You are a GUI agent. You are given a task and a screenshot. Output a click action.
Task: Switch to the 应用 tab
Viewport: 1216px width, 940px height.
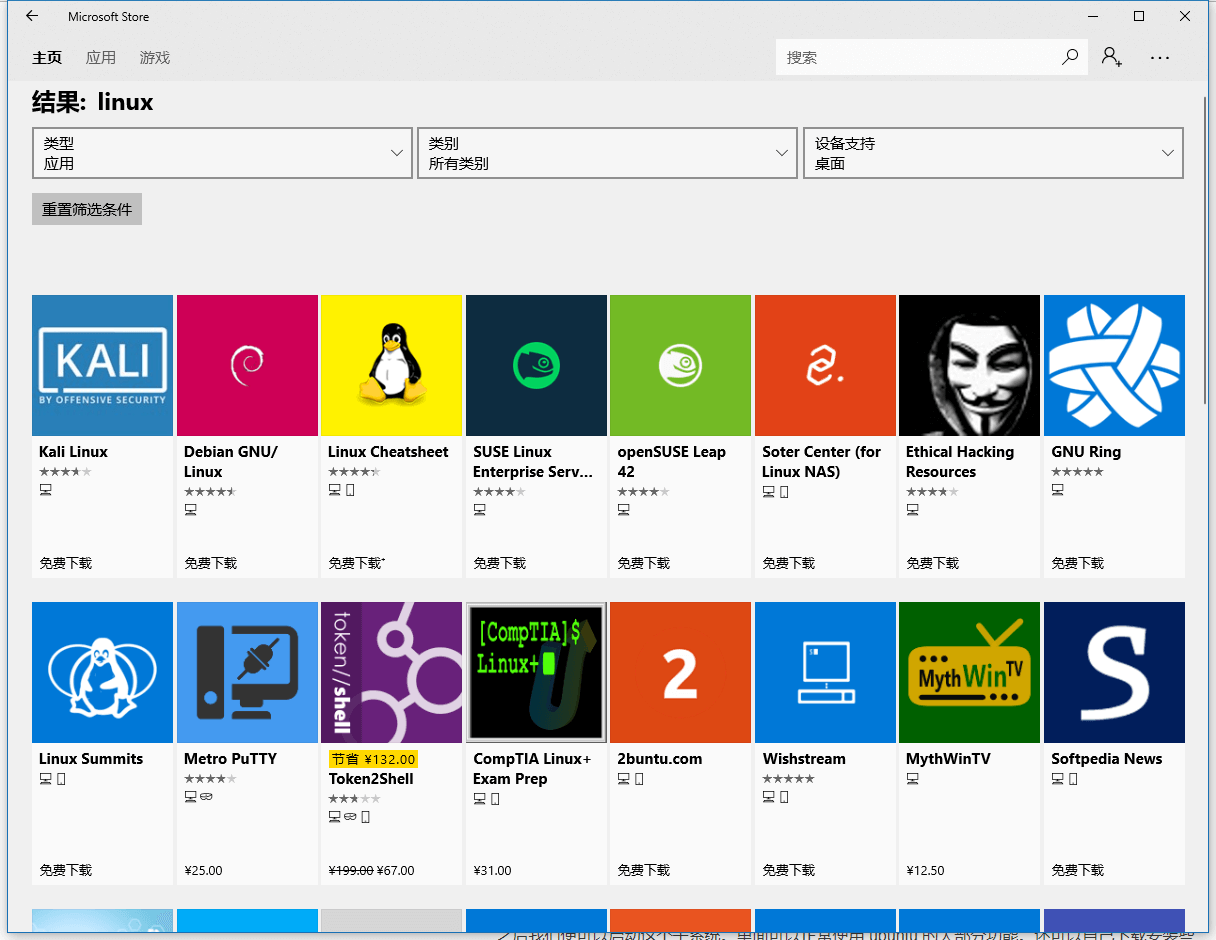click(x=101, y=58)
